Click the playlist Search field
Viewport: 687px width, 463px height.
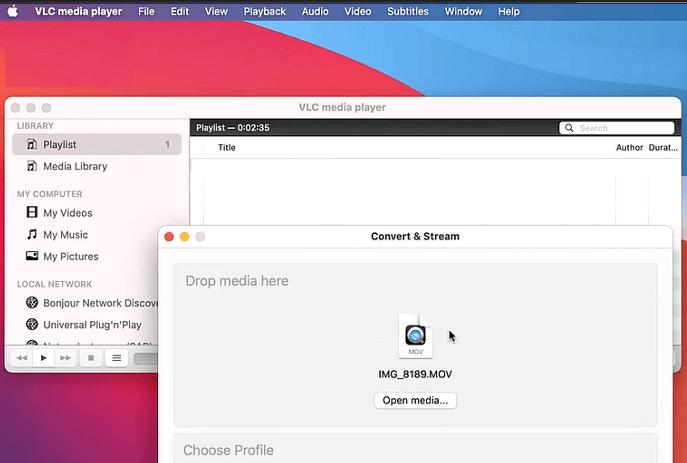coord(616,128)
